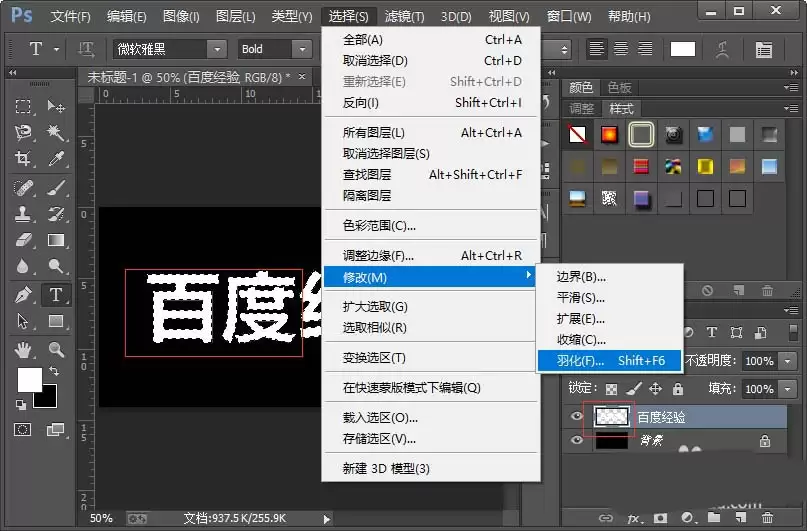The image size is (807, 531).
Task: Select the Horizontal Type tool
Action: point(56,295)
